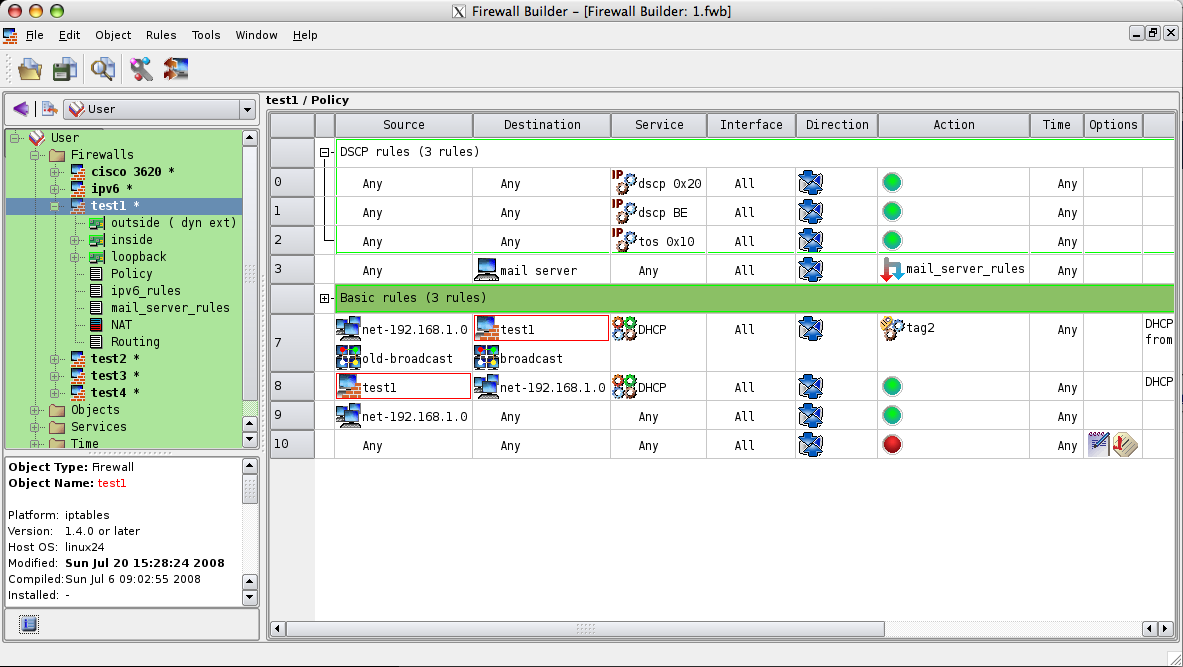Click the Destination column header
The height and width of the screenshot is (667, 1183).
542,125
